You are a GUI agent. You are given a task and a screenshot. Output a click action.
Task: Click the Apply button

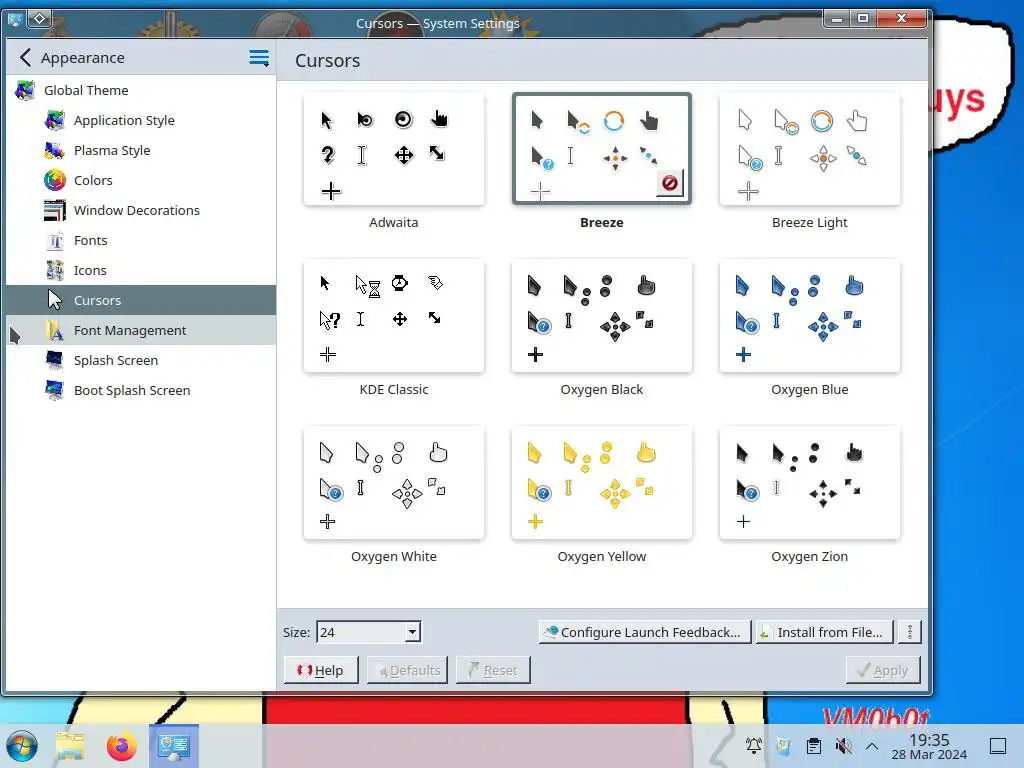pos(883,670)
